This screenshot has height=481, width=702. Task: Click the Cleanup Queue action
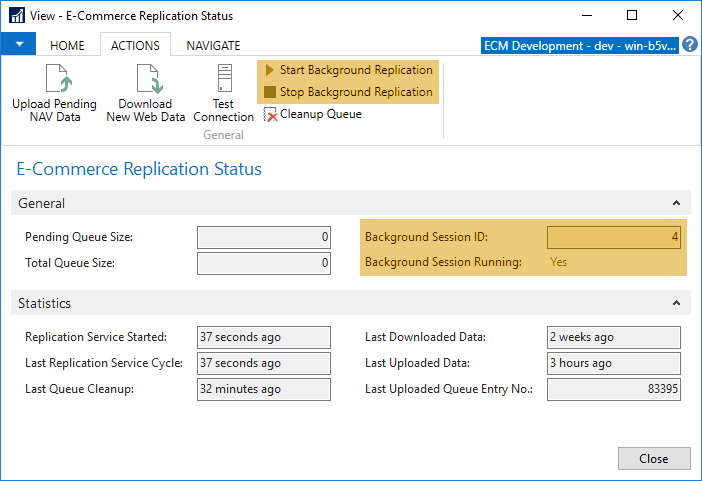pyautogui.click(x=313, y=114)
